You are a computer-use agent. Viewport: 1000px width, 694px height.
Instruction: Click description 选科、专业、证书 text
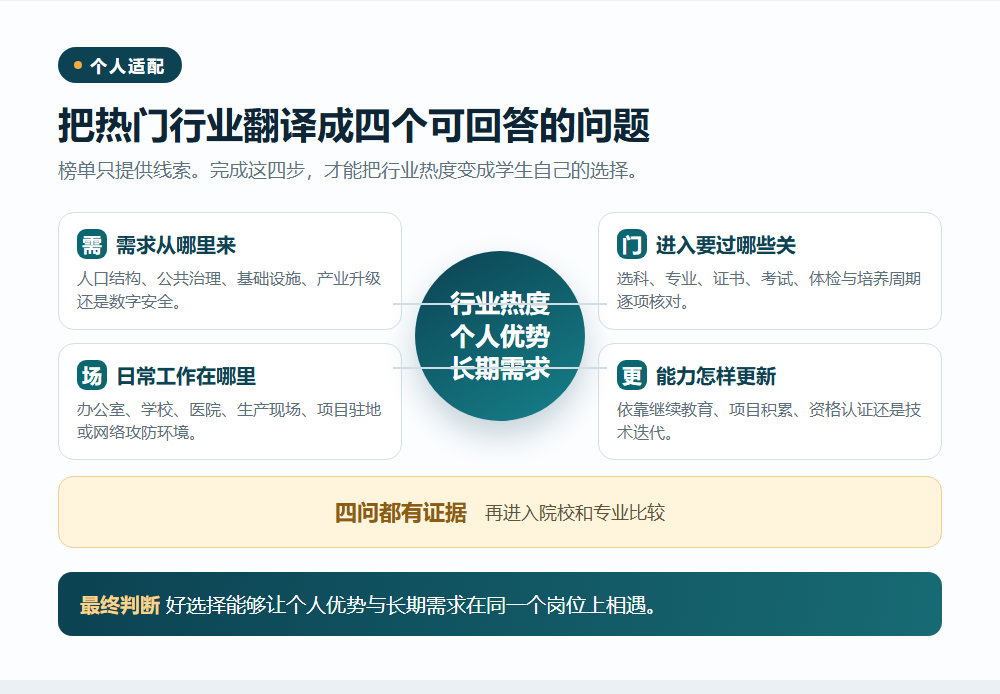click(x=768, y=290)
